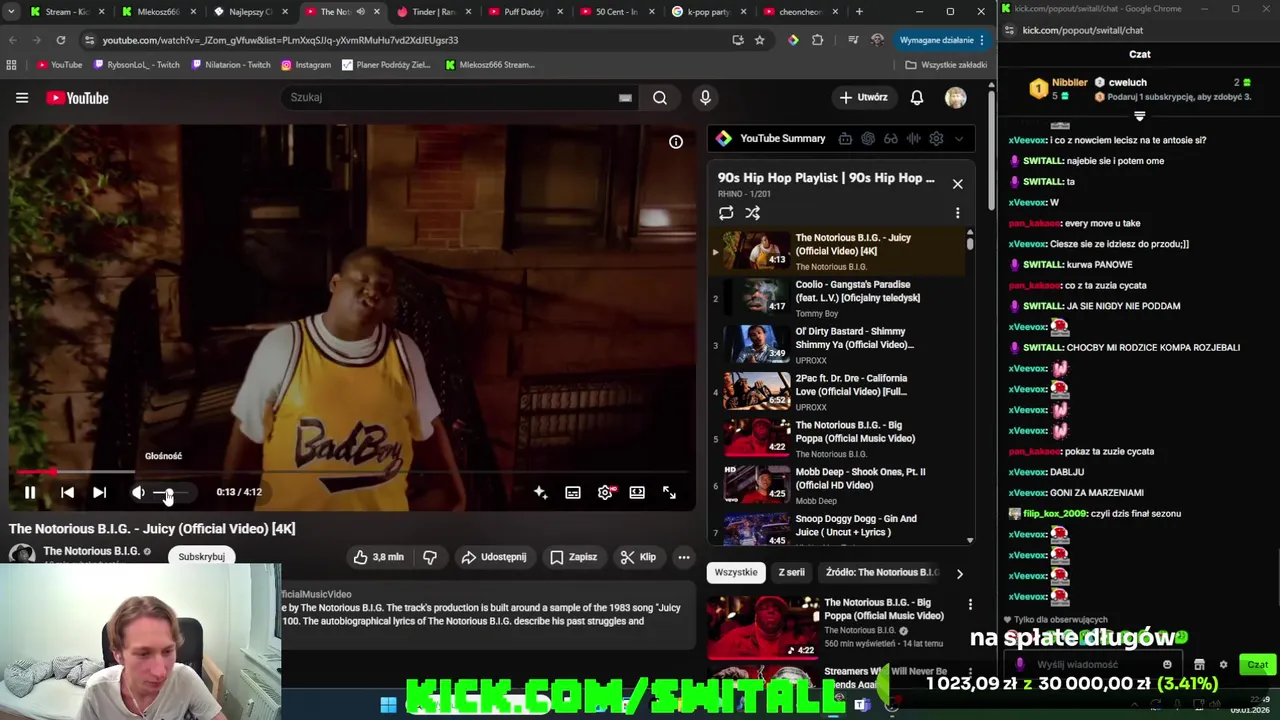Image resolution: width=1280 pixels, height=720 pixels.
Task: Pause the Juicy video playback
Action: click(30, 492)
